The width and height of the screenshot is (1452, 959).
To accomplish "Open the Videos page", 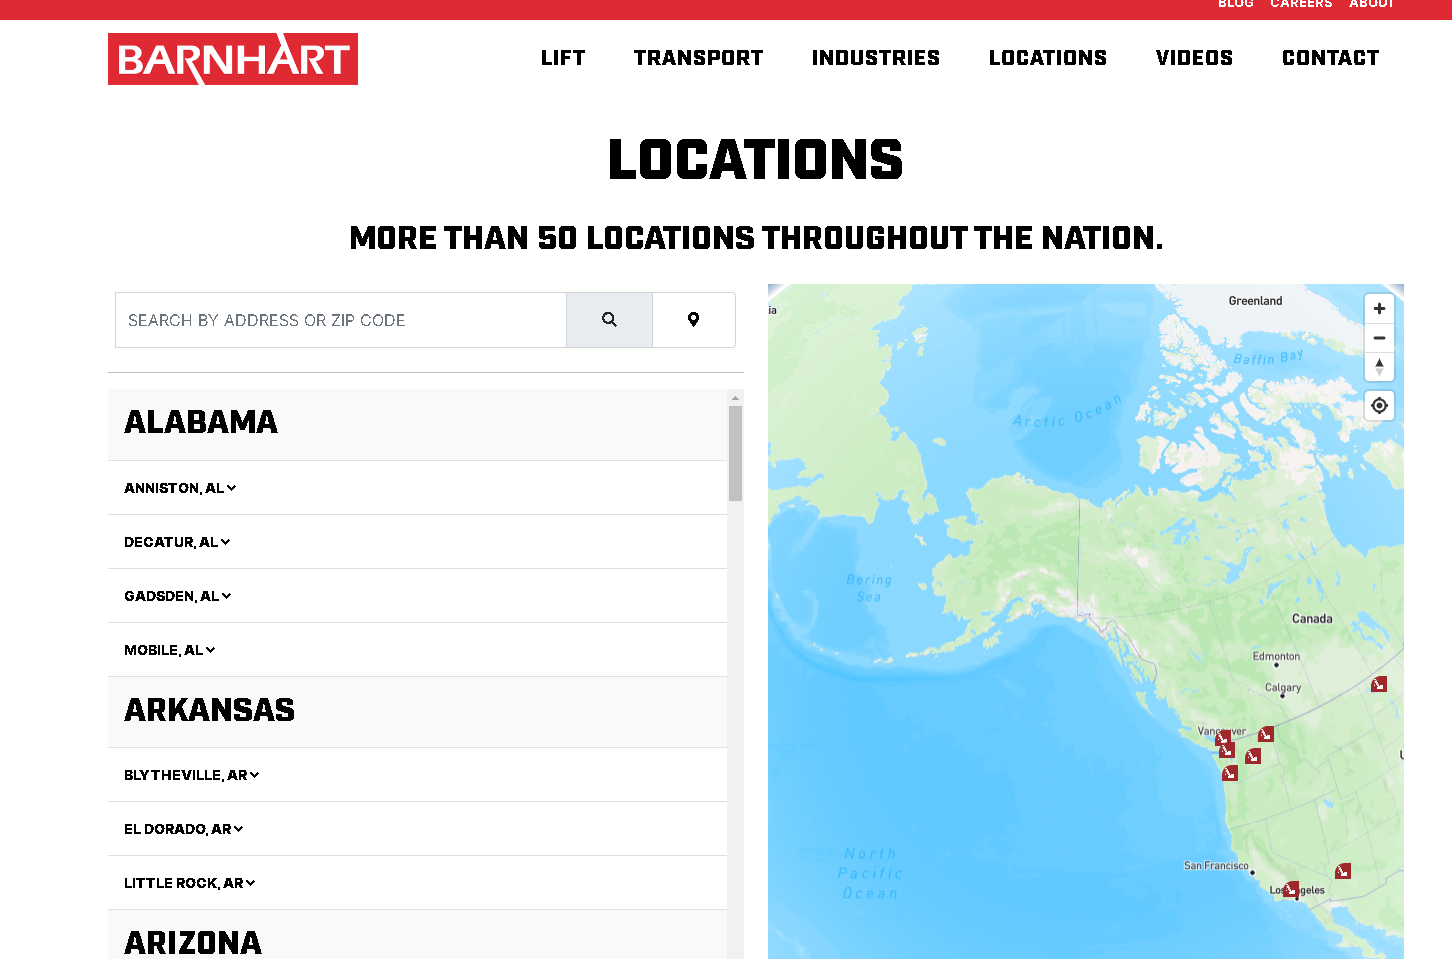I will pyautogui.click(x=1194, y=58).
